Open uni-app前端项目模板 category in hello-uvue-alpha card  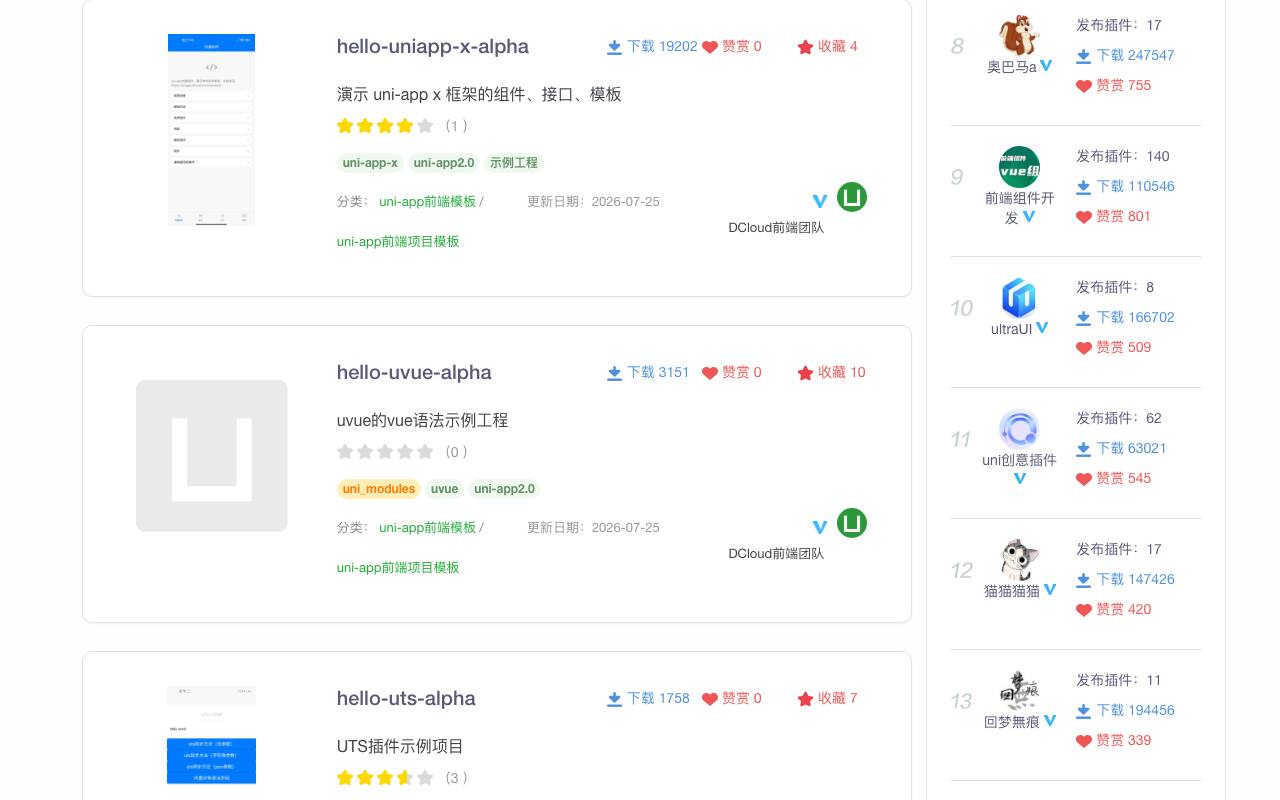(x=398, y=567)
